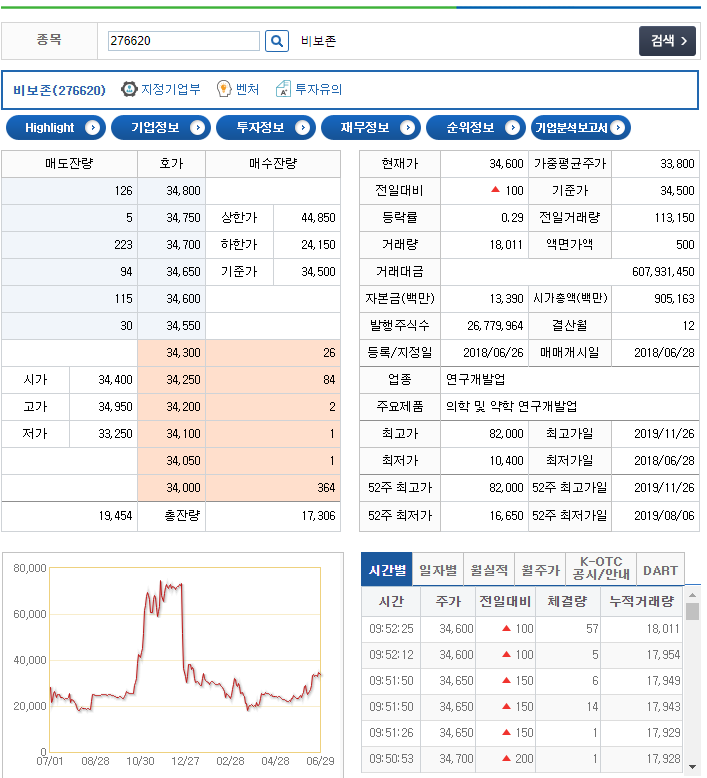
Task: Click the arrow icon on 재무정보 button
Action: (407, 128)
